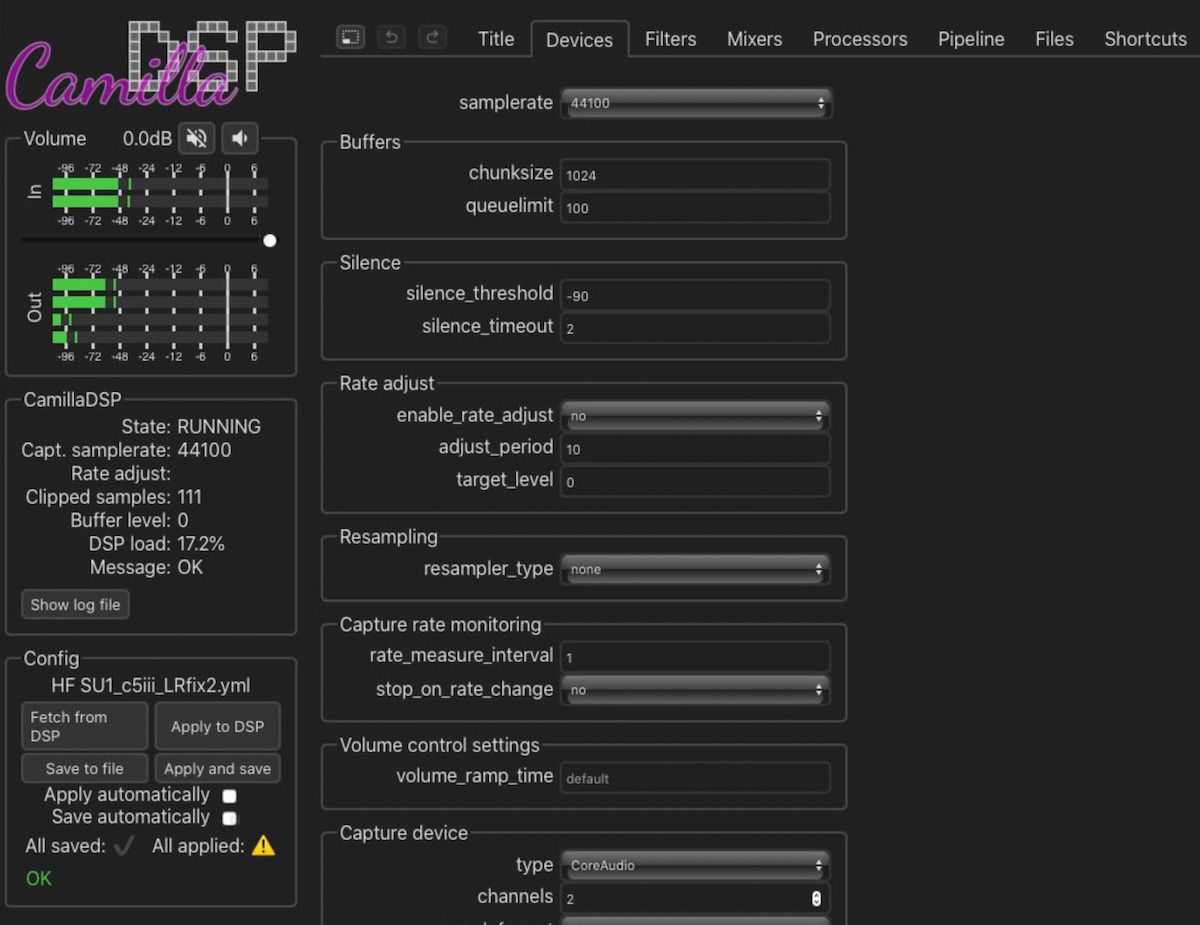The width and height of the screenshot is (1200, 925).
Task: Click the CamillaDSP logo
Action: point(150,65)
